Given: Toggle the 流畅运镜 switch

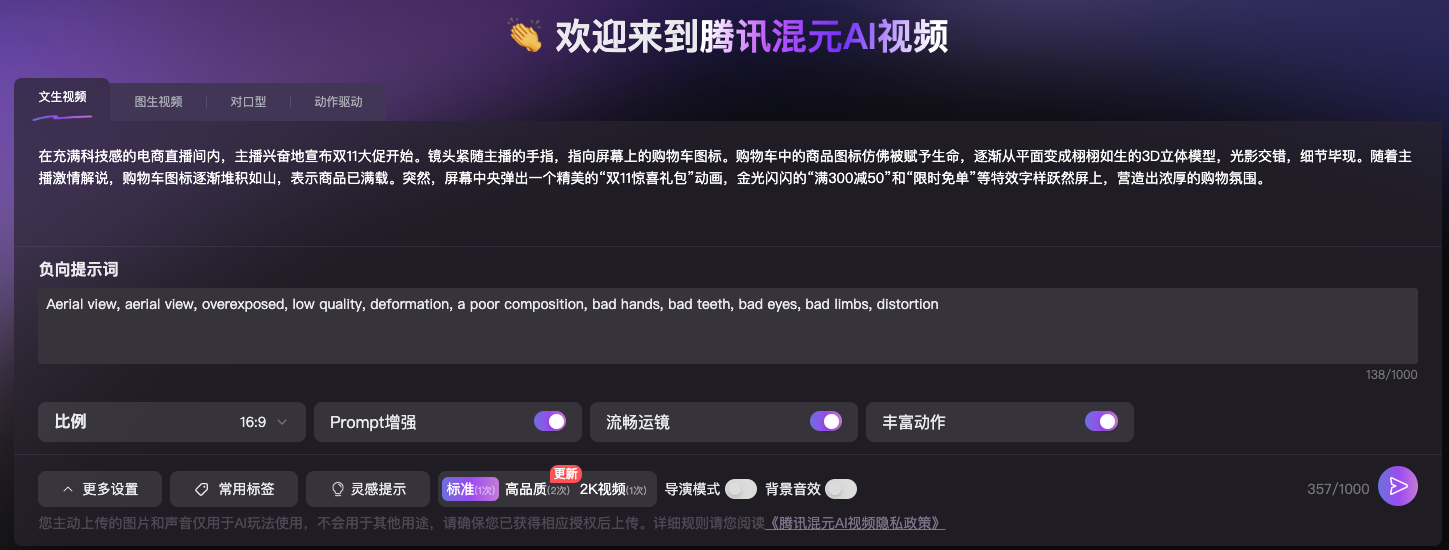Looking at the screenshot, I should click(826, 421).
